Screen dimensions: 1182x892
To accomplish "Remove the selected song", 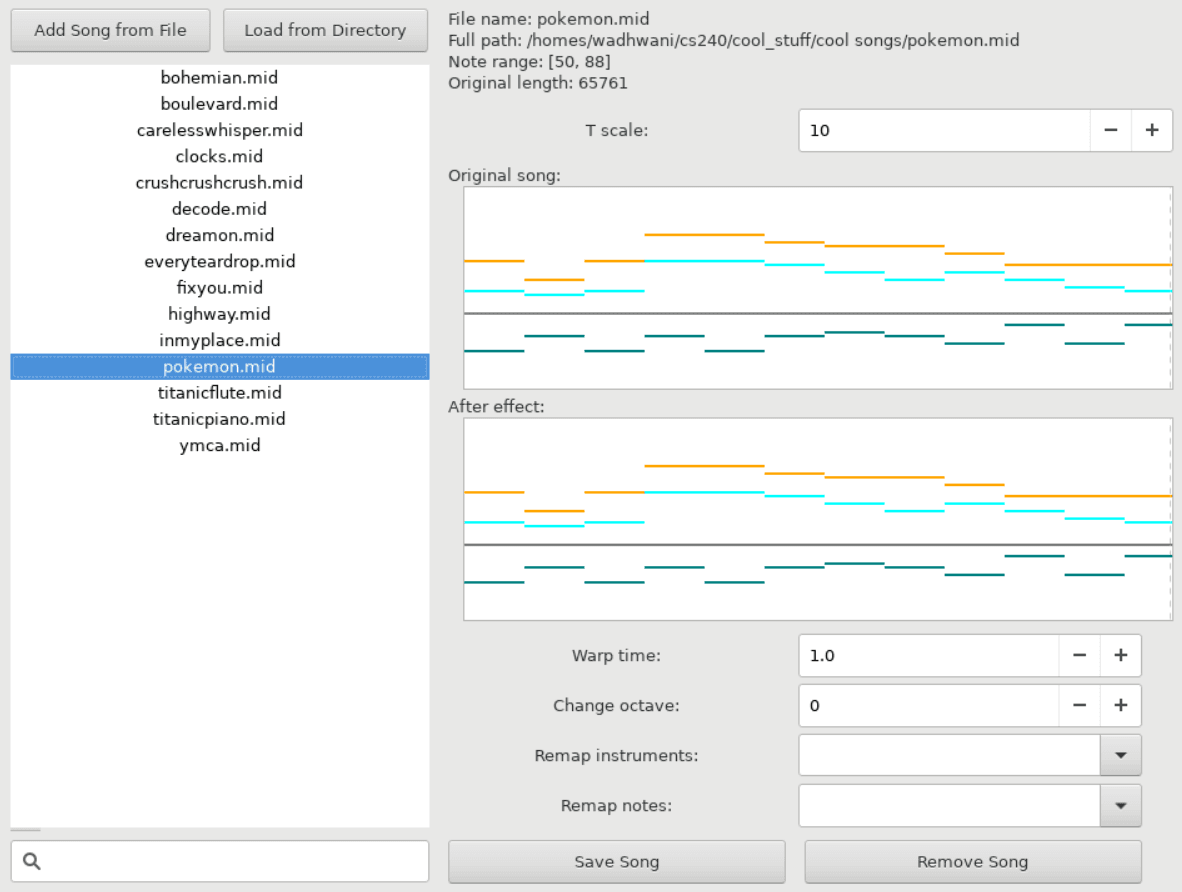I will coord(972,862).
